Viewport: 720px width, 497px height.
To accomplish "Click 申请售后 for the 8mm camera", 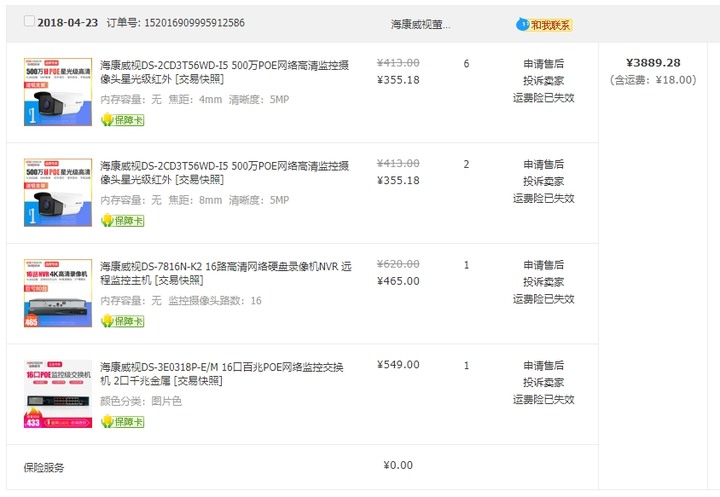I will pos(544,164).
